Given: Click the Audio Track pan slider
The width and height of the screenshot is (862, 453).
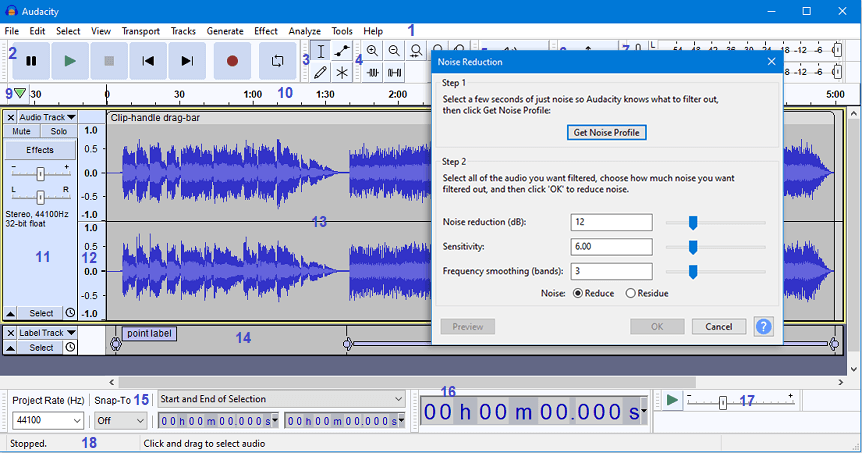Looking at the screenshot, I should point(40,197).
